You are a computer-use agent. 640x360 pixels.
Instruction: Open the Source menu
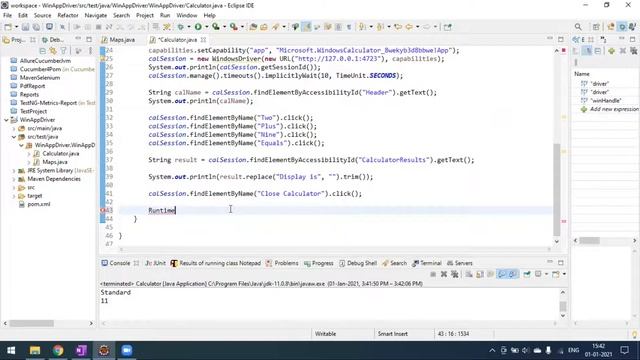pyautogui.click(x=42, y=16)
